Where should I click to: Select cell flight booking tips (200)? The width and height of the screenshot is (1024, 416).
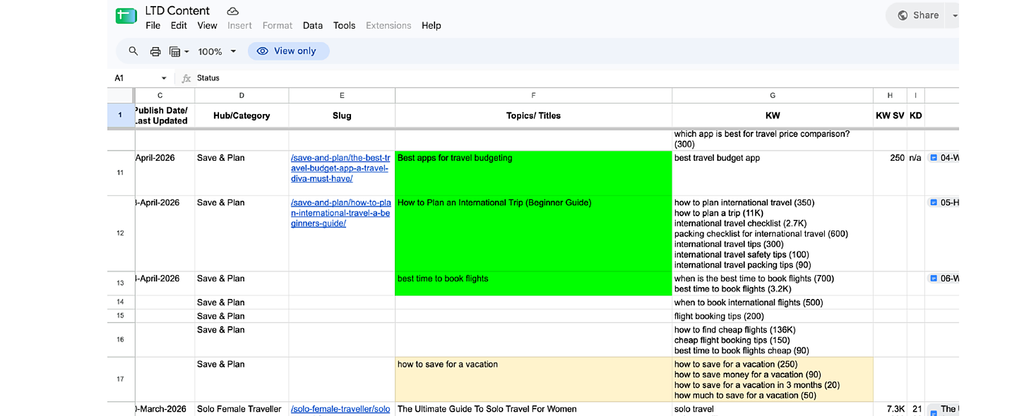pos(773,316)
